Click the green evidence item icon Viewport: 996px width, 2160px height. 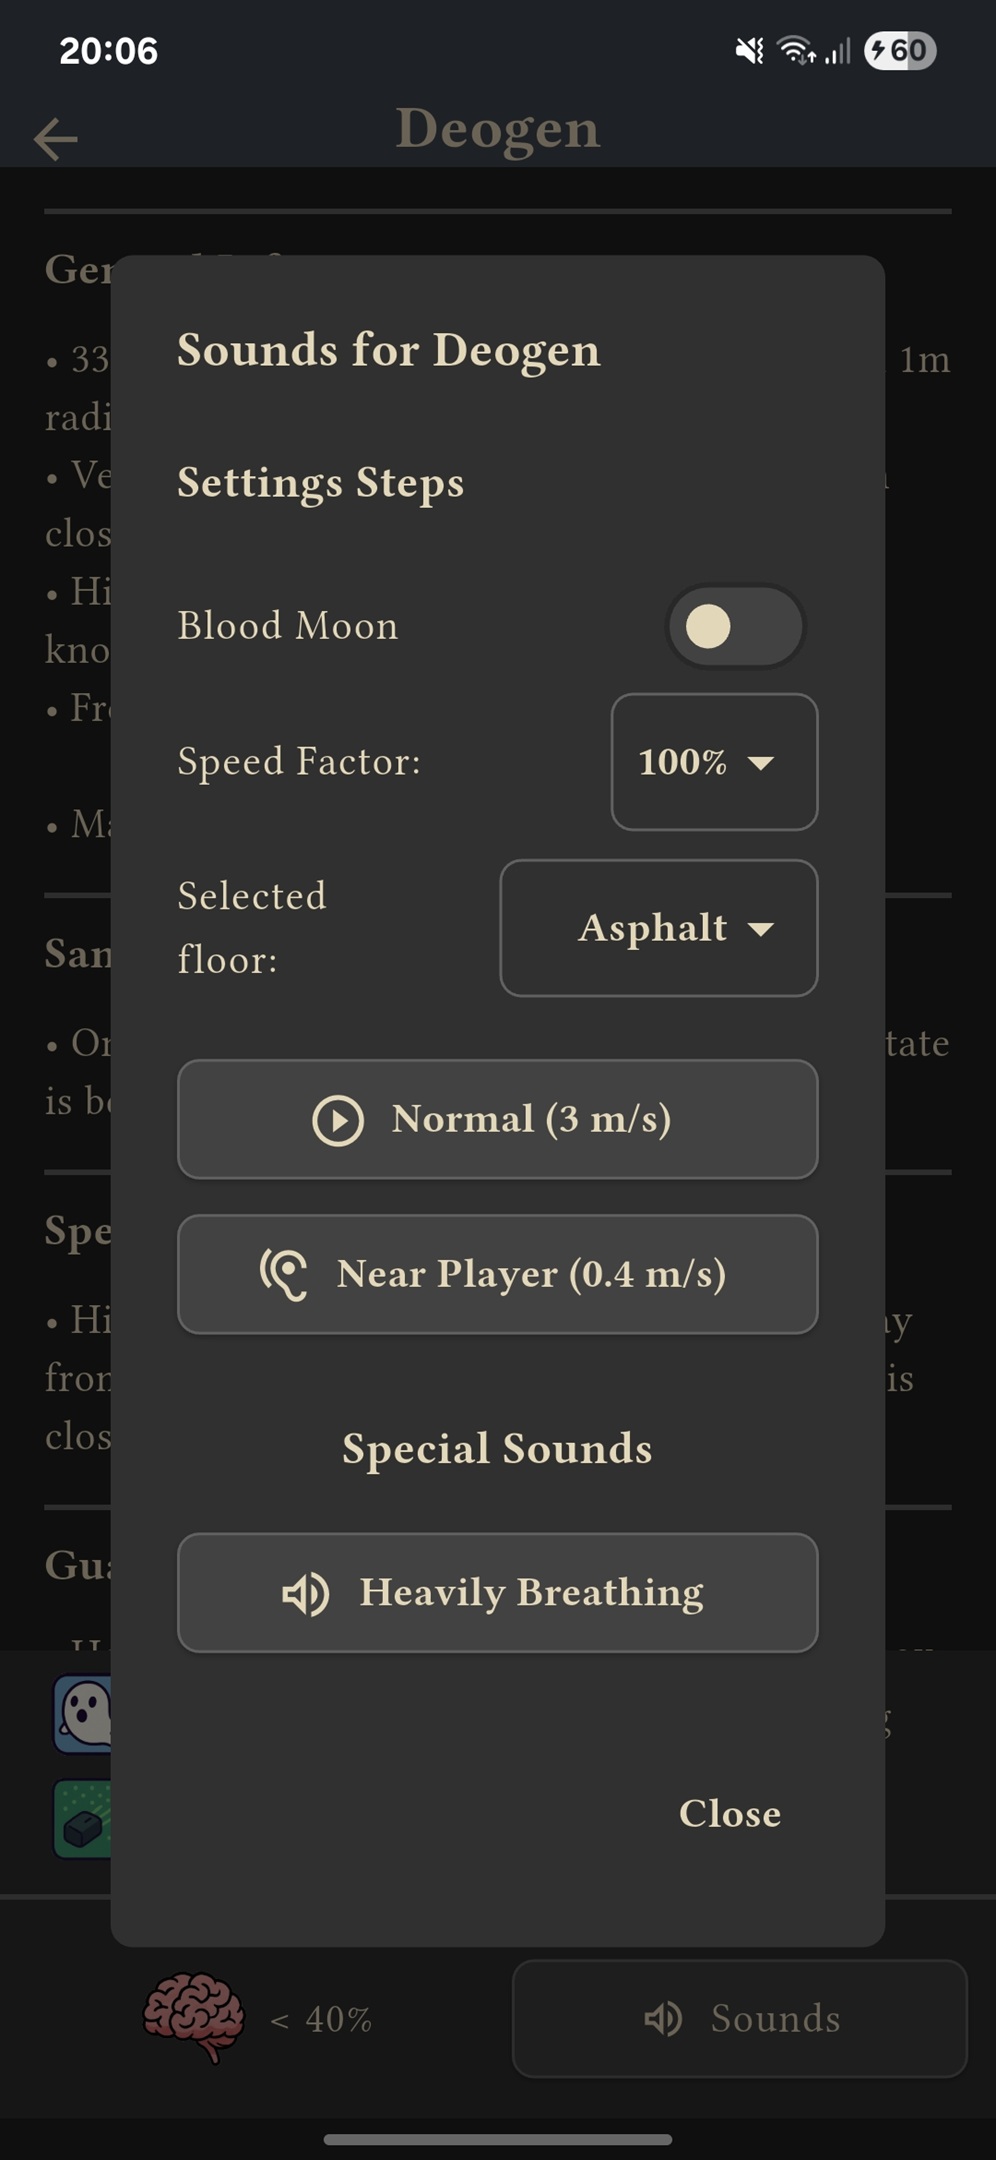[82, 1819]
